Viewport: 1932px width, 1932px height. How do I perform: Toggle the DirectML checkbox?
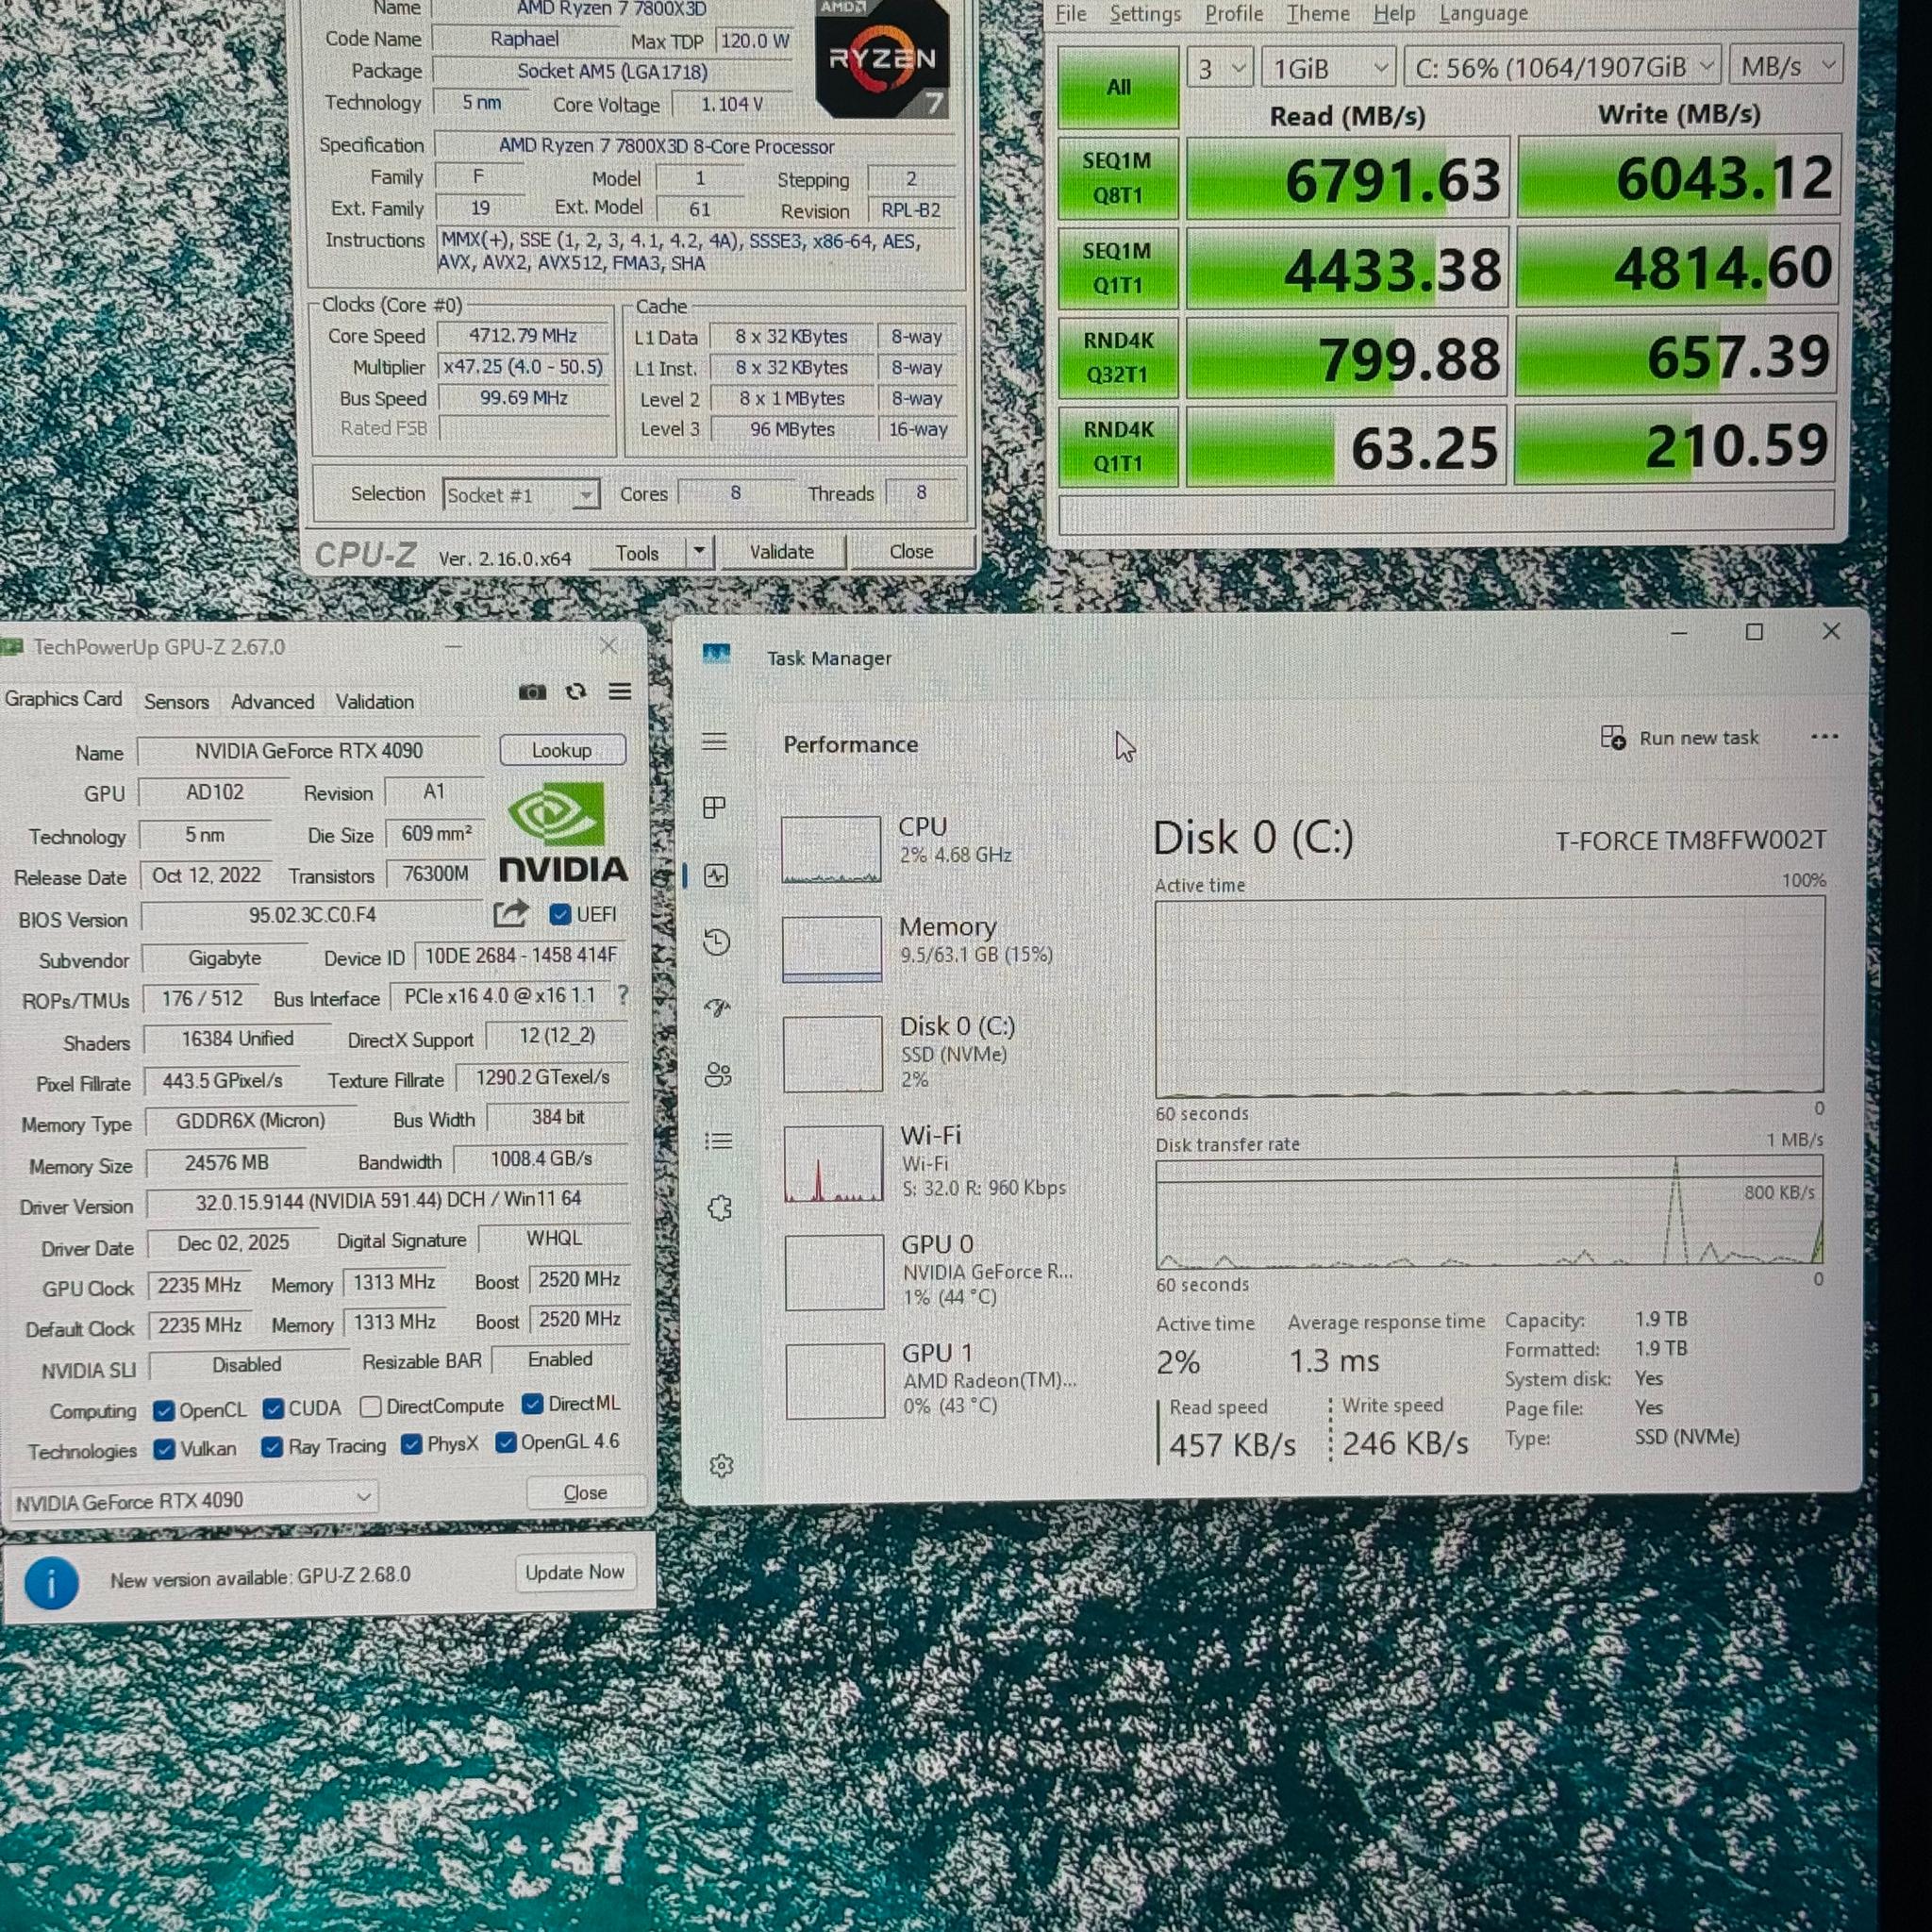533,1404
